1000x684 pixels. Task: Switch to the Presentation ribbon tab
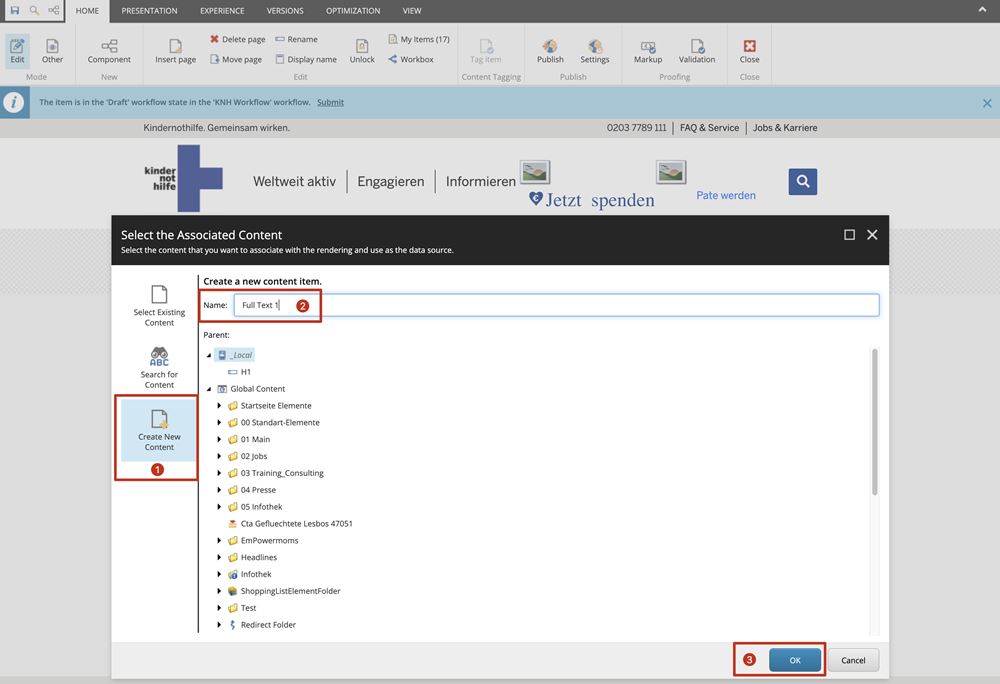pyautogui.click(x=149, y=10)
